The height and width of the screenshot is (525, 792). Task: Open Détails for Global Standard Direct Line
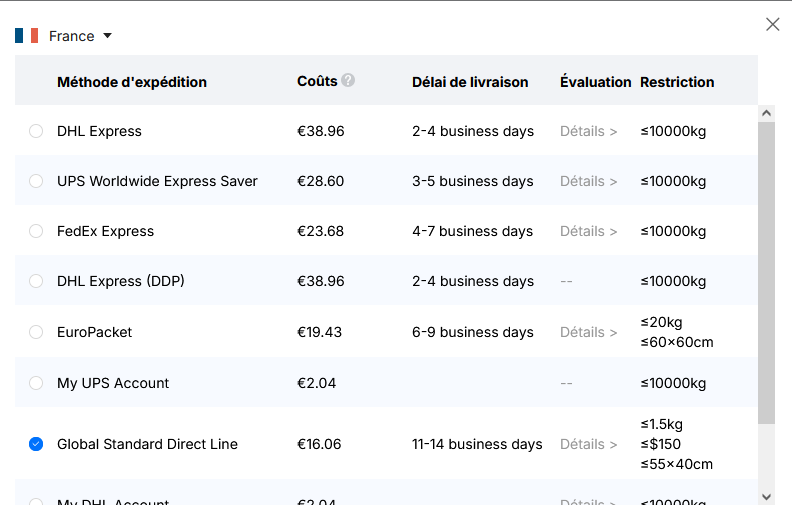click(588, 444)
